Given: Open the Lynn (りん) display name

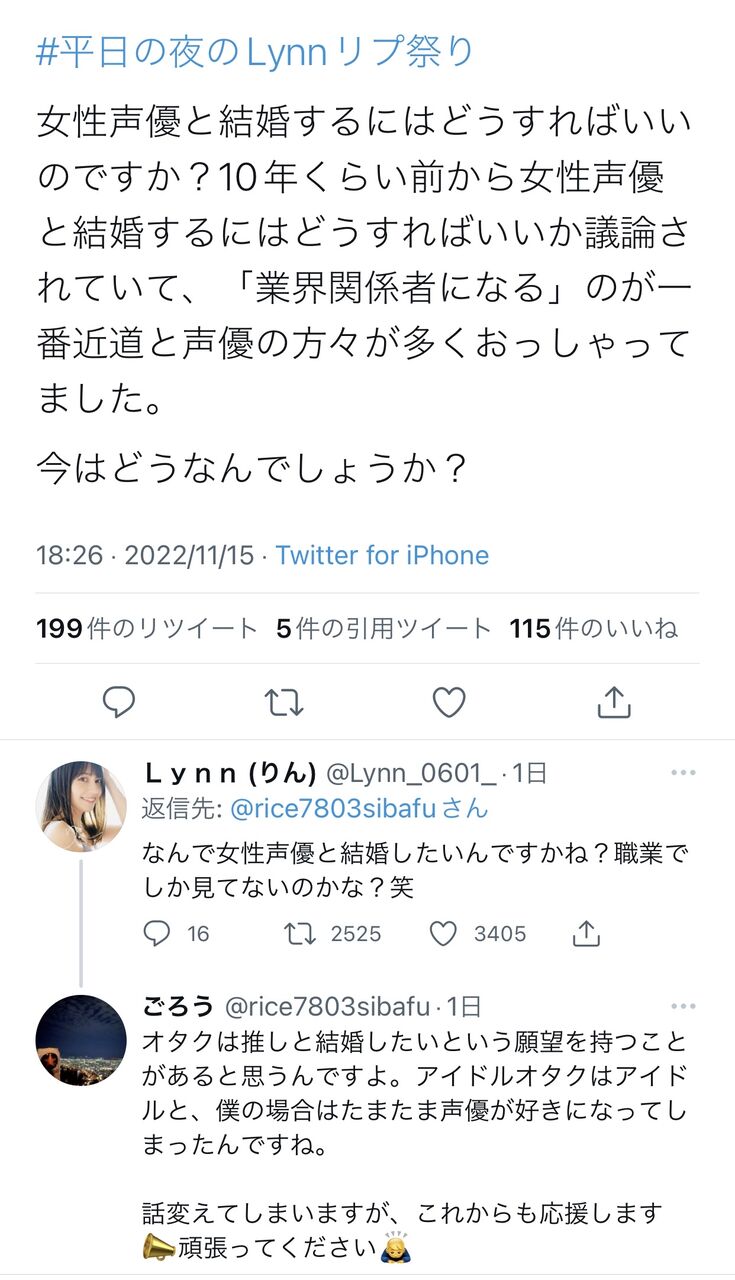Looking at the screenshot, I should click(x=231, y=773).
